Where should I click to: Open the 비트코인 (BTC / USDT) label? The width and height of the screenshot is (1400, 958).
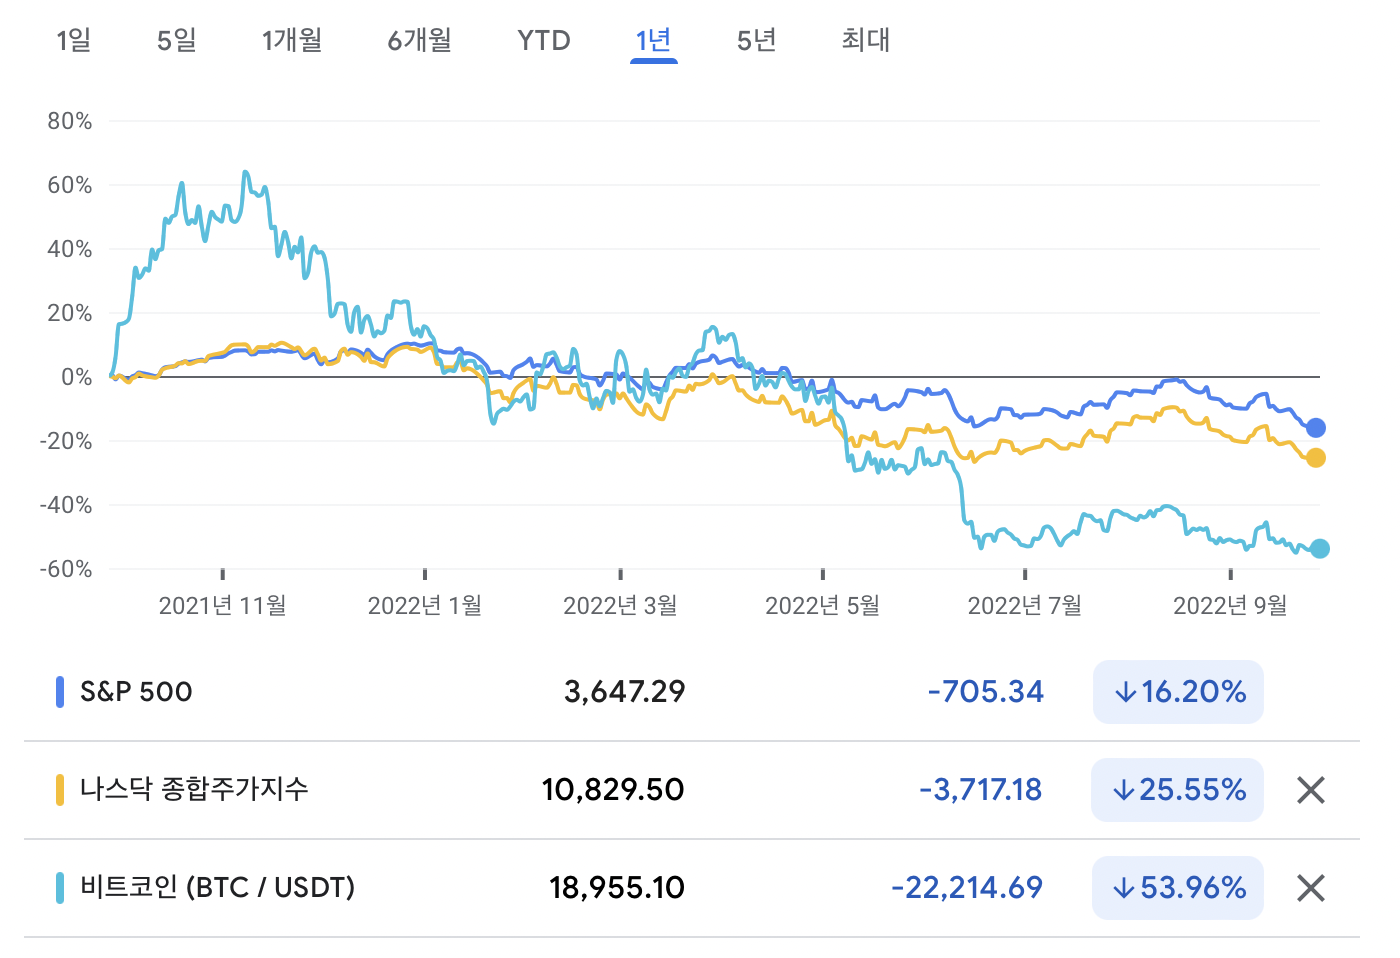click(217, 887)
